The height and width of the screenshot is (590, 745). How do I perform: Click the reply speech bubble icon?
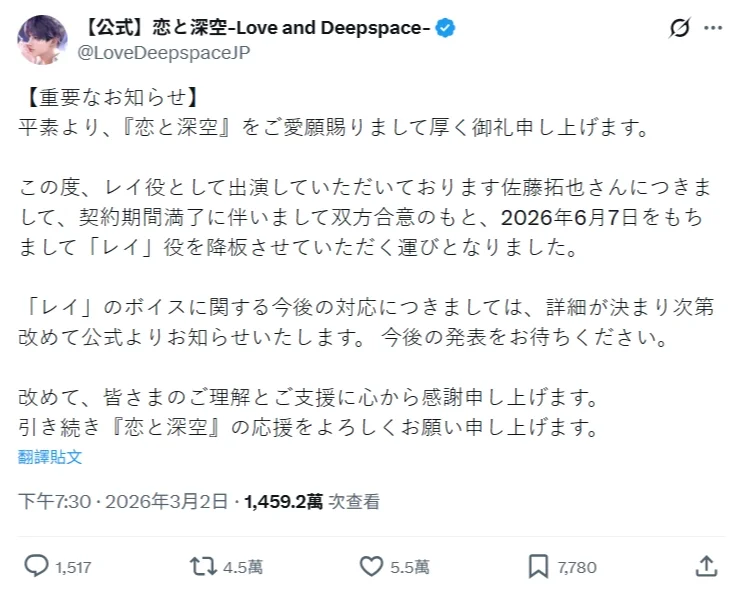click(36, 566)
